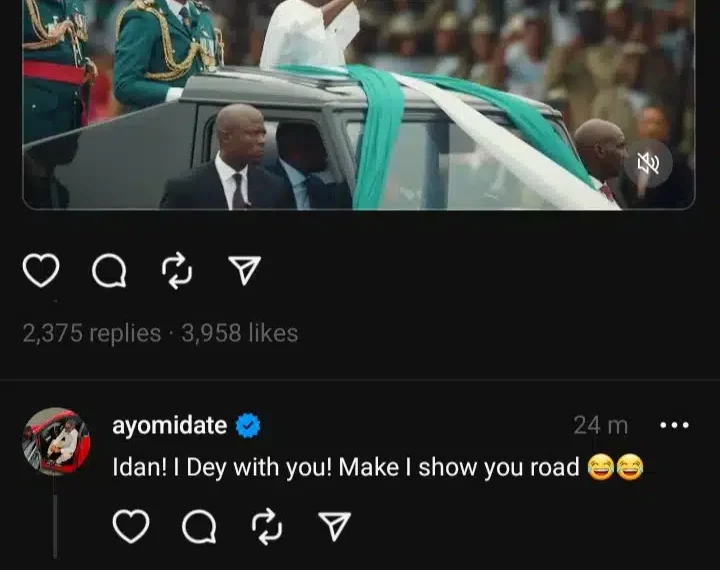
Task: Repost ayomidate's comment
Action: pyautogui.click(x=267, y=526)
